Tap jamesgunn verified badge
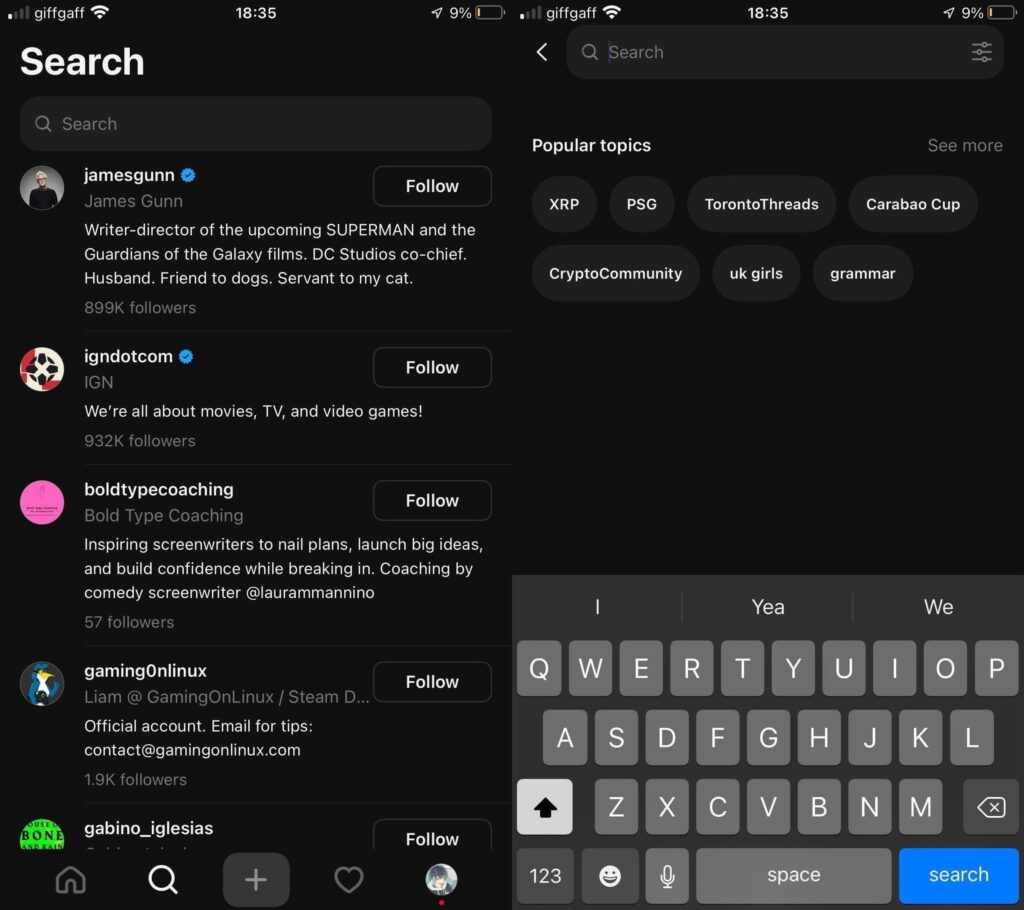This screenshot has width=1024, height=910. pos(188,175)
